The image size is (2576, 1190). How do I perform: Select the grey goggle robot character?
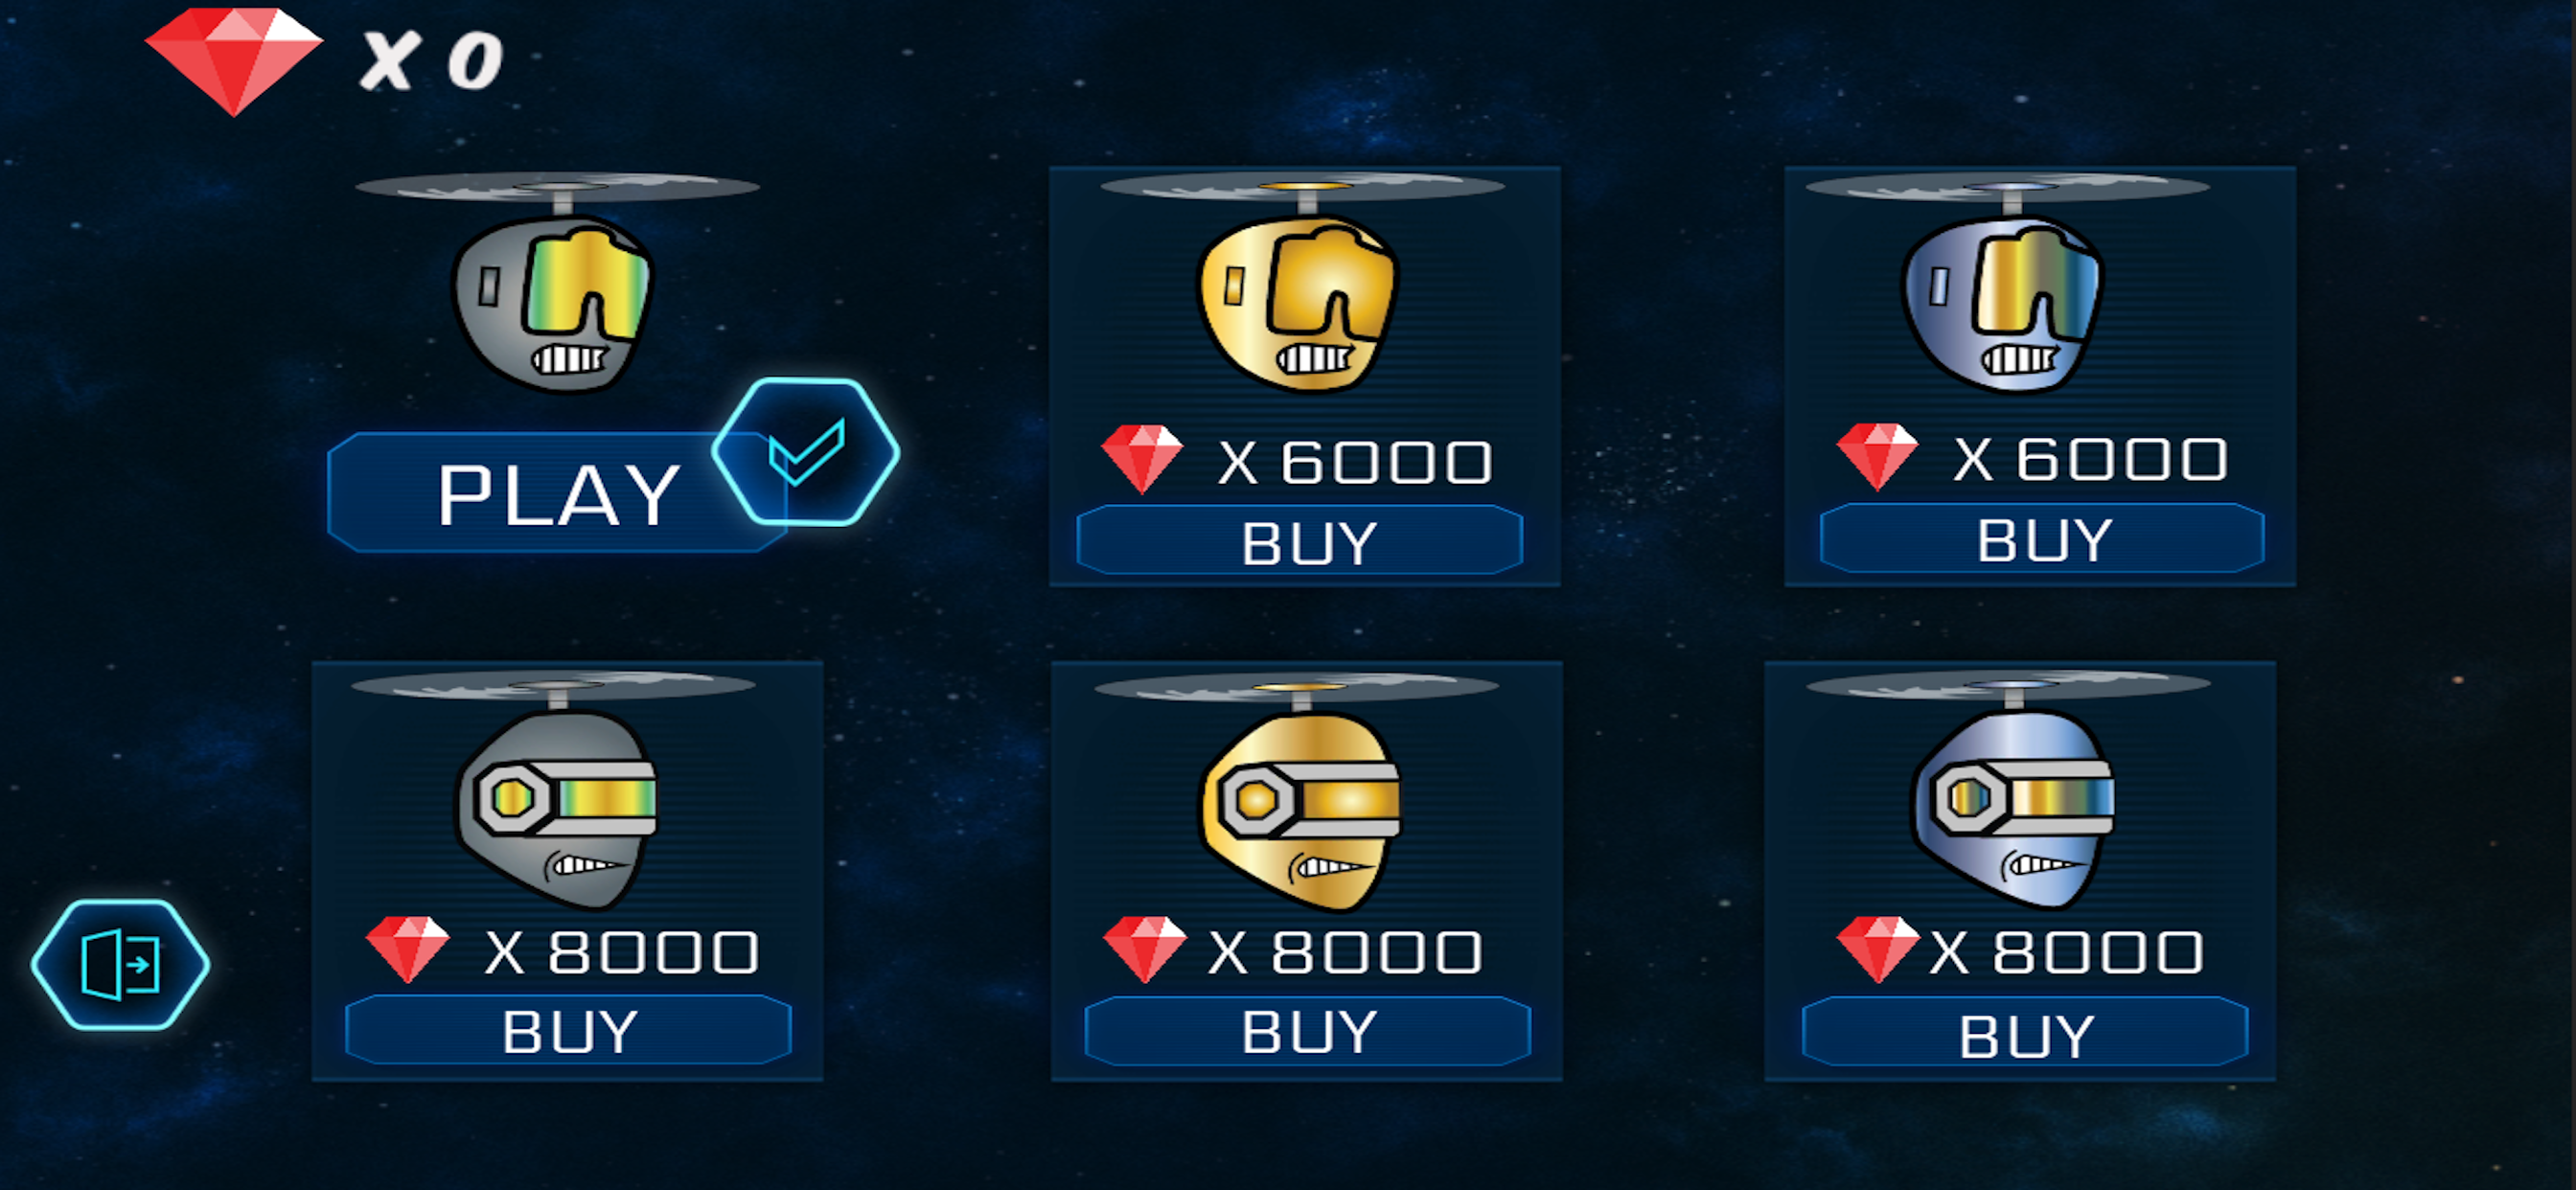coord(556,283)
